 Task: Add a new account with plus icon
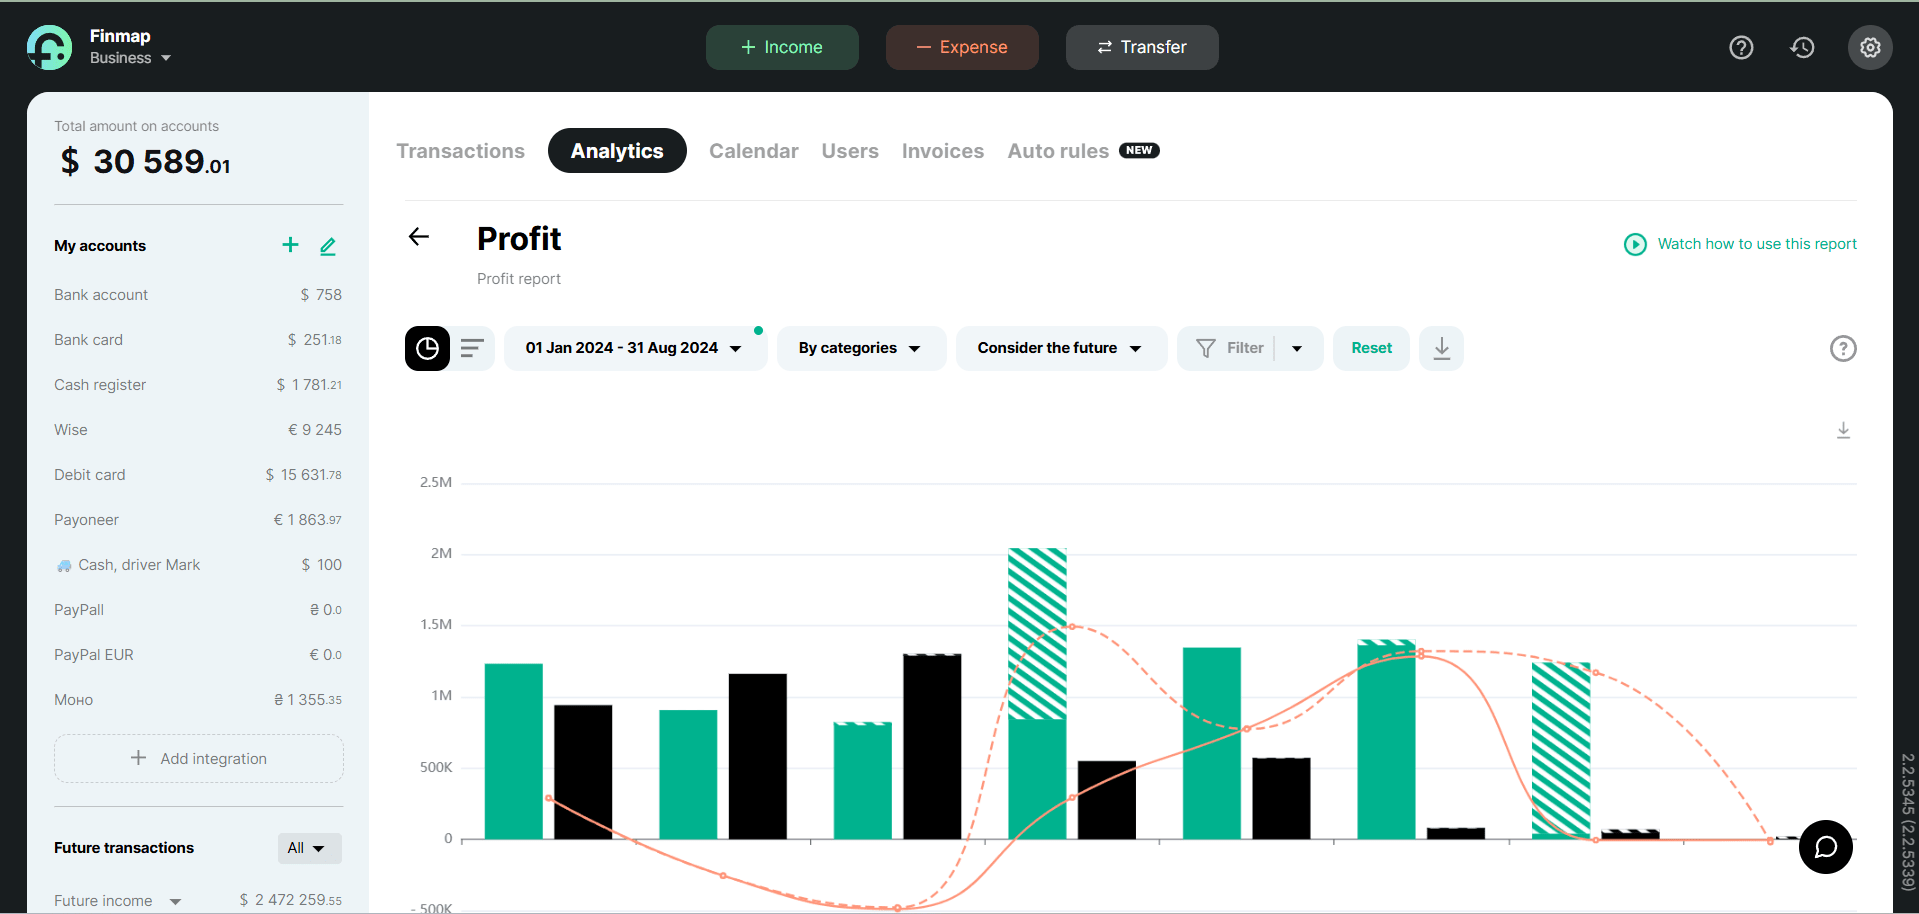coord(289,245)
